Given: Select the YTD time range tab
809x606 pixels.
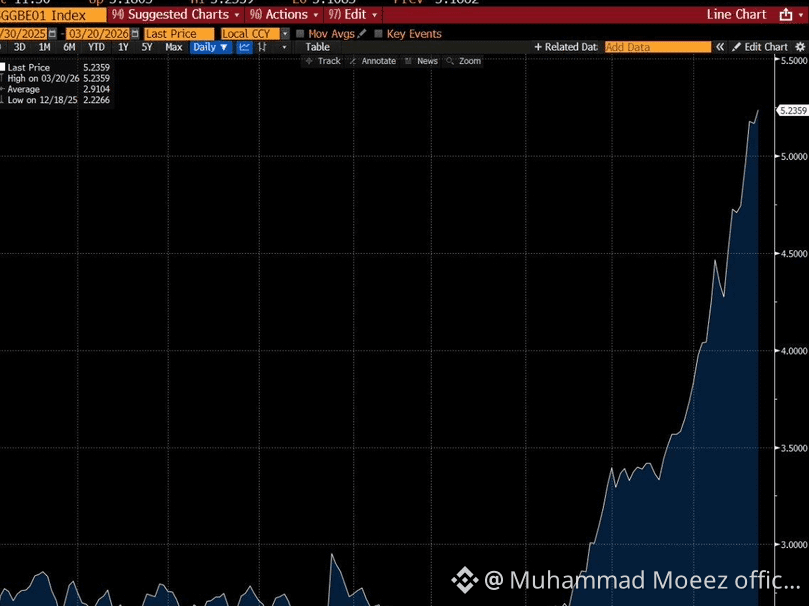Looking at the screenshot, I should point(96,47).
